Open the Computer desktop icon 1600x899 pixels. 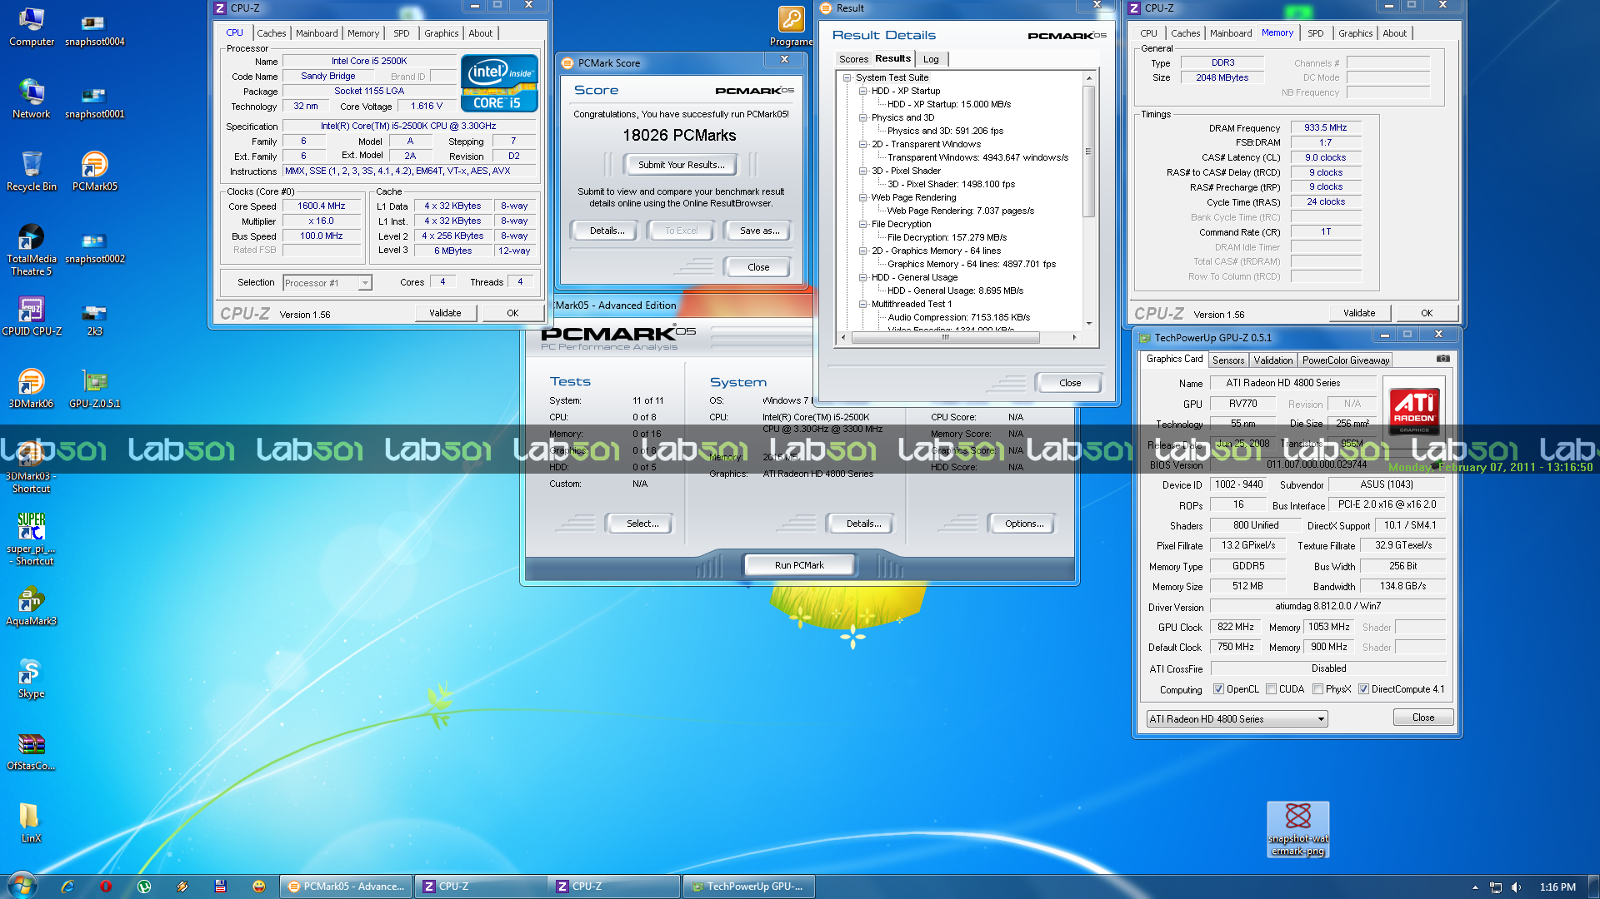pyautogui.click(x=31, y=27)
